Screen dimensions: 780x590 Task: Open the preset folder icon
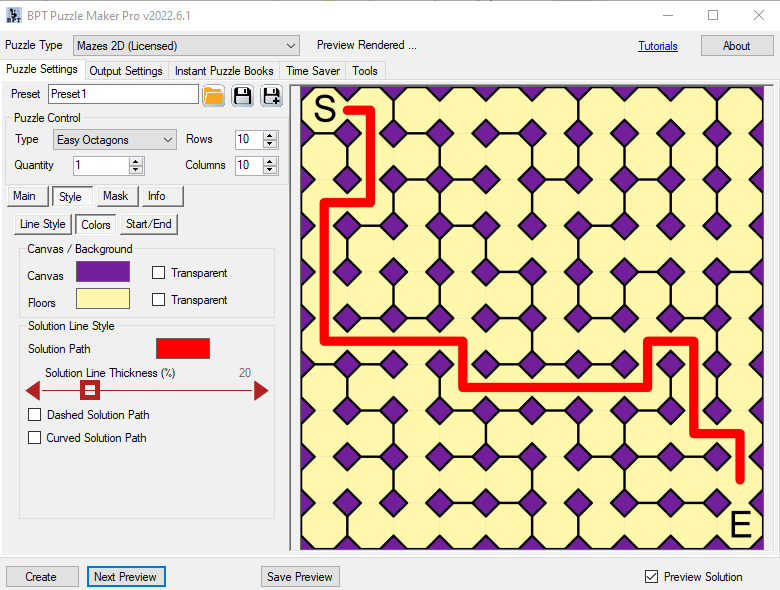[x=213, y=95]
